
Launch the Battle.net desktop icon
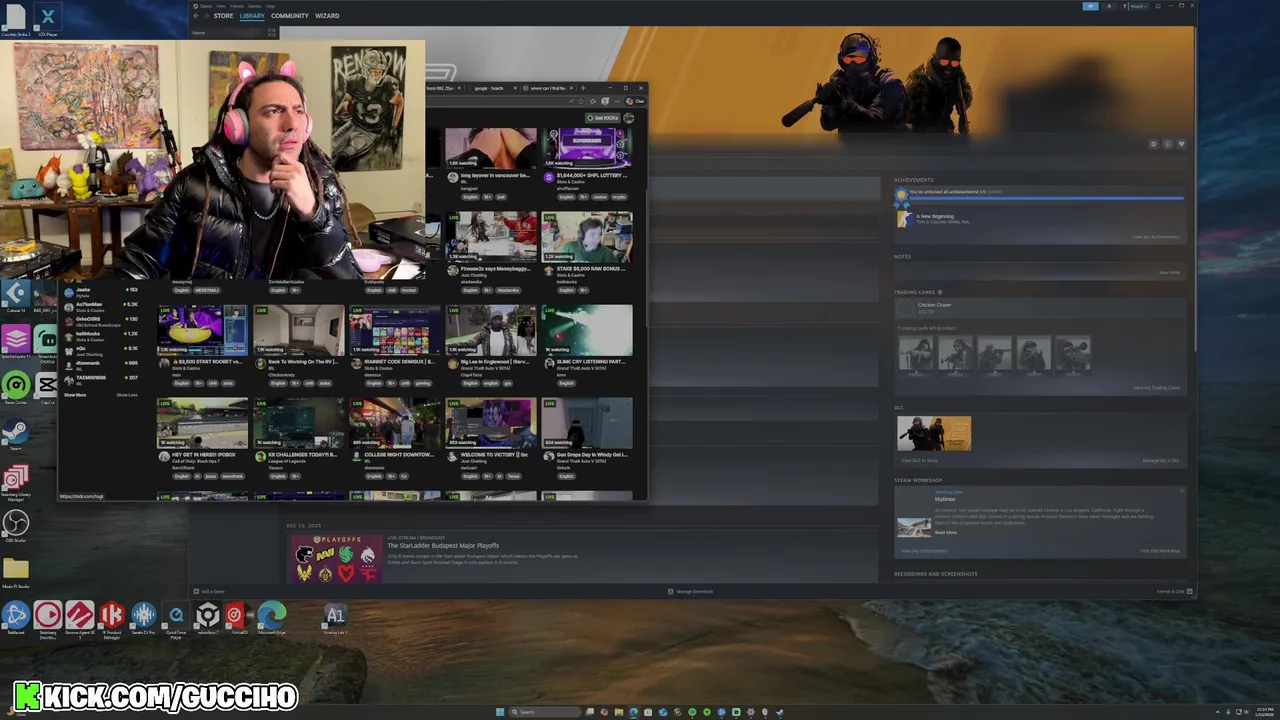coord(15,617)
